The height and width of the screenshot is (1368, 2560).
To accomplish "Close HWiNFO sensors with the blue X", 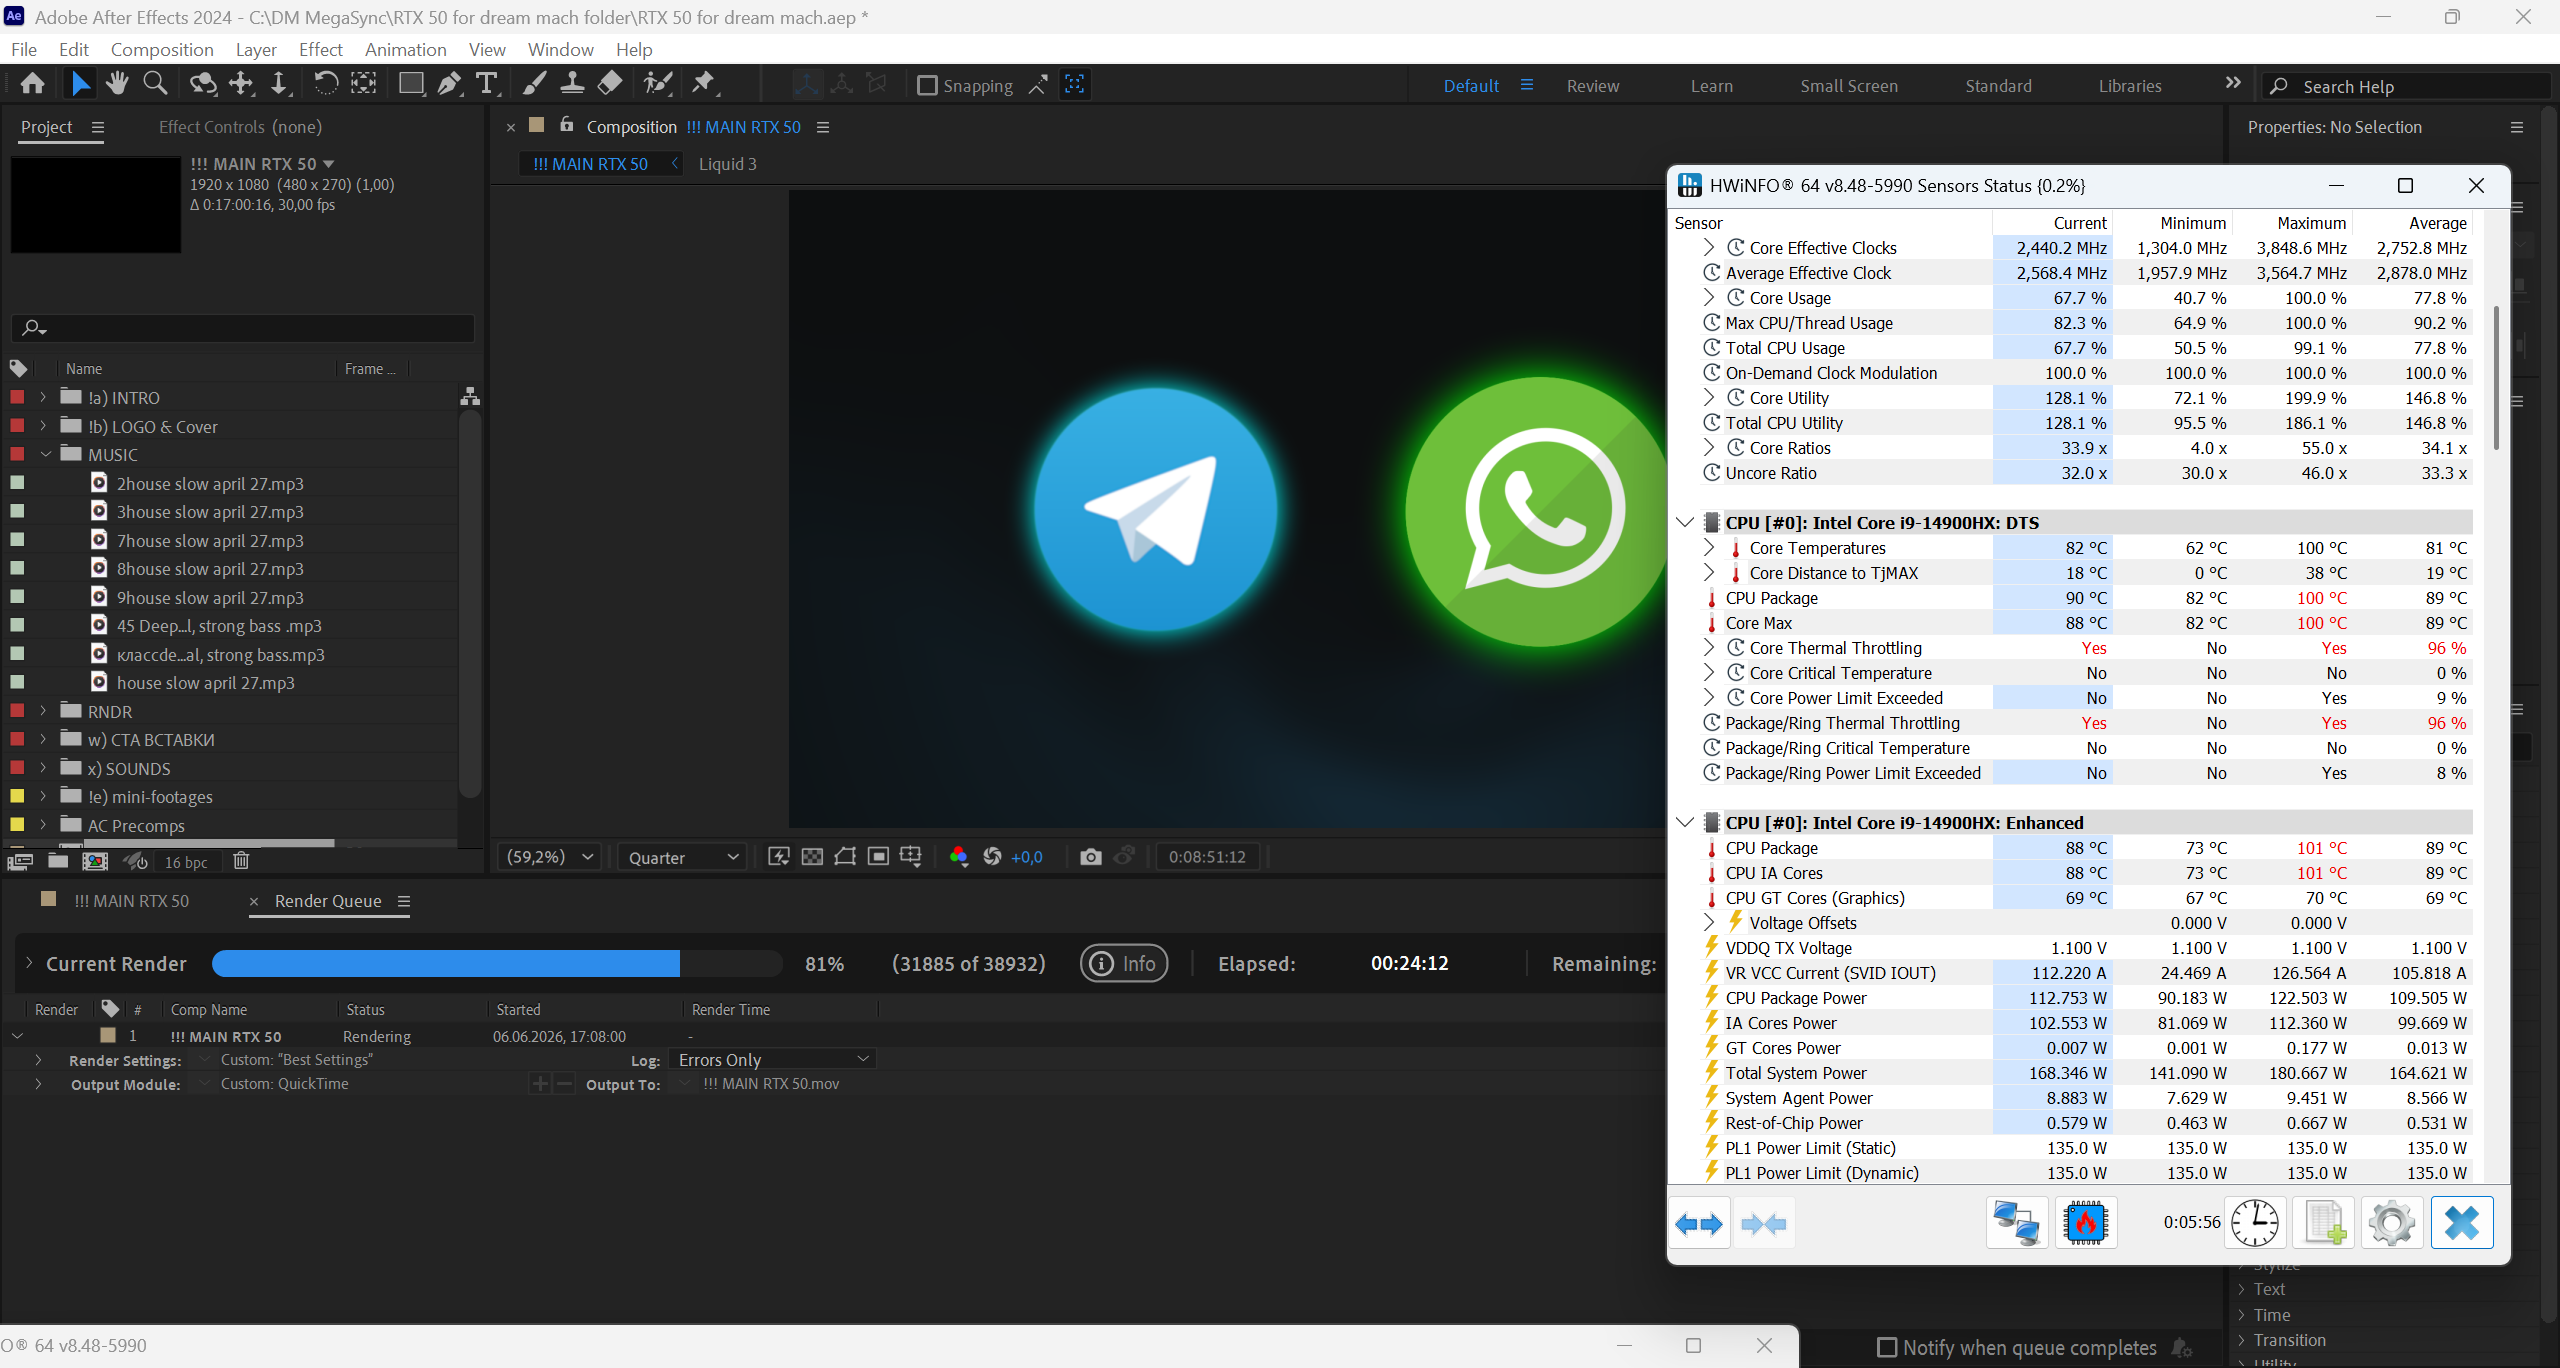I will (2462, 1222).
